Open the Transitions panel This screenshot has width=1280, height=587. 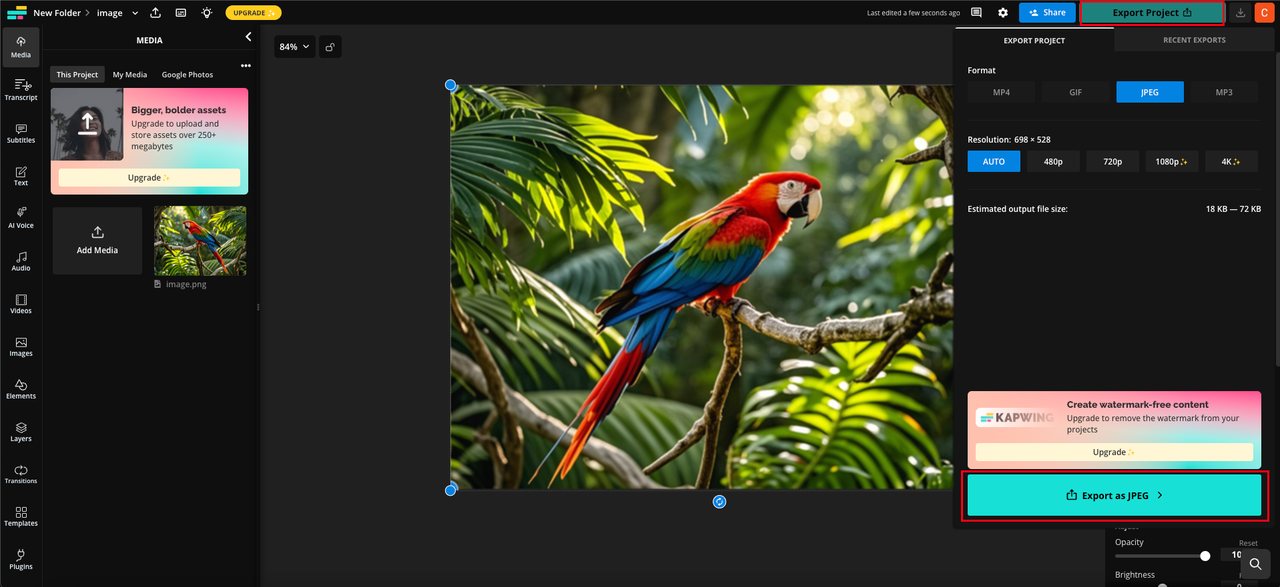click(21, 474)
